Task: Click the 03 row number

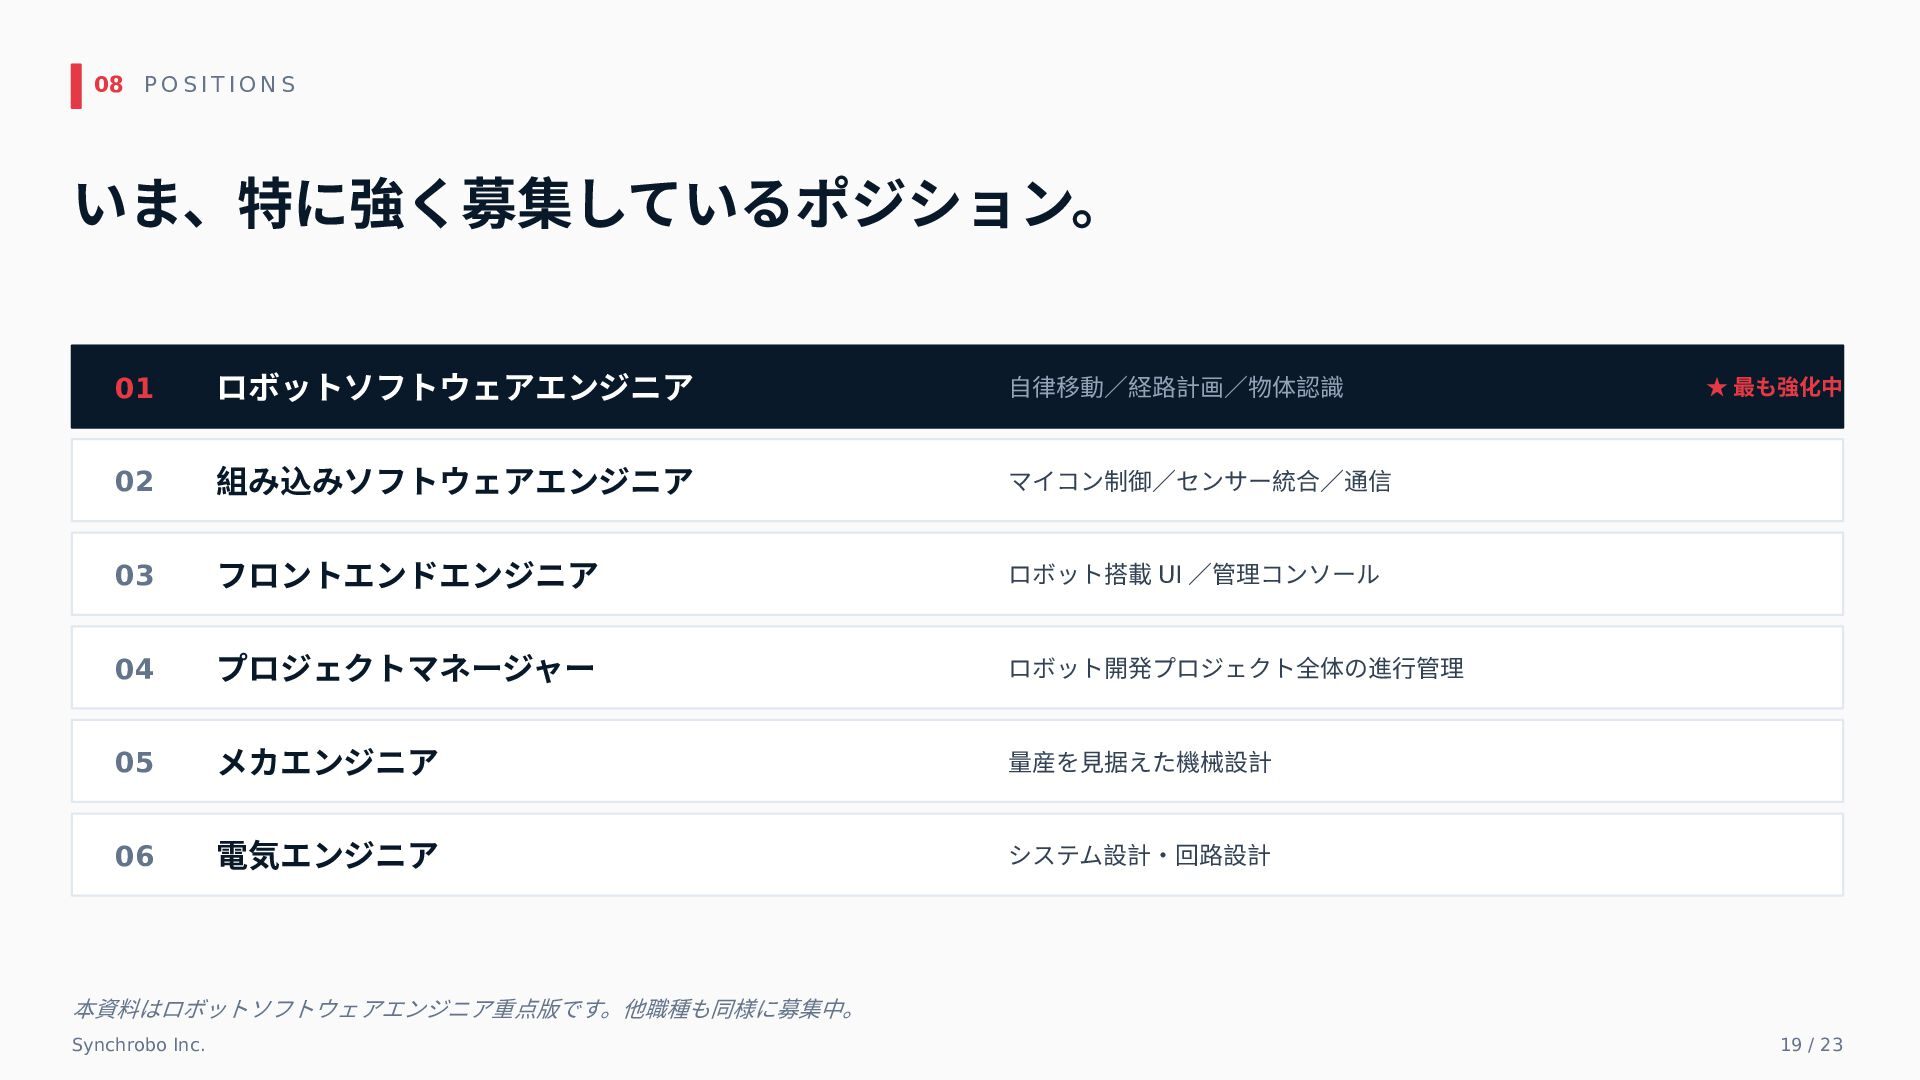Action: click(x=134, y=575)
